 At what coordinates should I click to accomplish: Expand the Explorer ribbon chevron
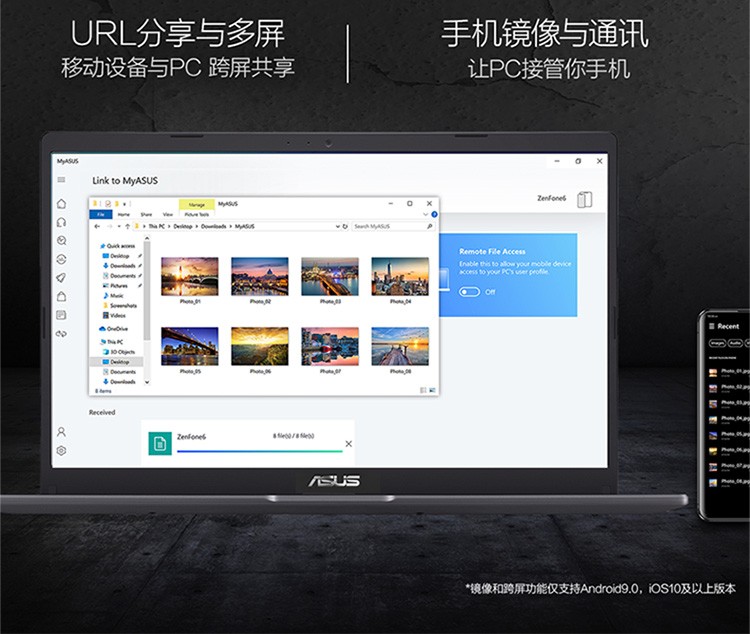[x=425, y=214]
